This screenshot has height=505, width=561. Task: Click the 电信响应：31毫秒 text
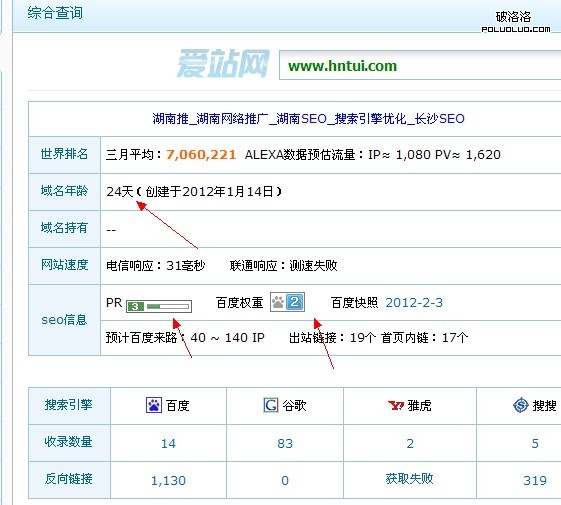156,266
